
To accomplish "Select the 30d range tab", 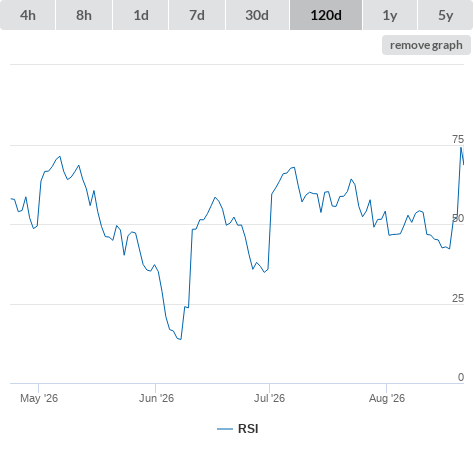I will (257, 15).
